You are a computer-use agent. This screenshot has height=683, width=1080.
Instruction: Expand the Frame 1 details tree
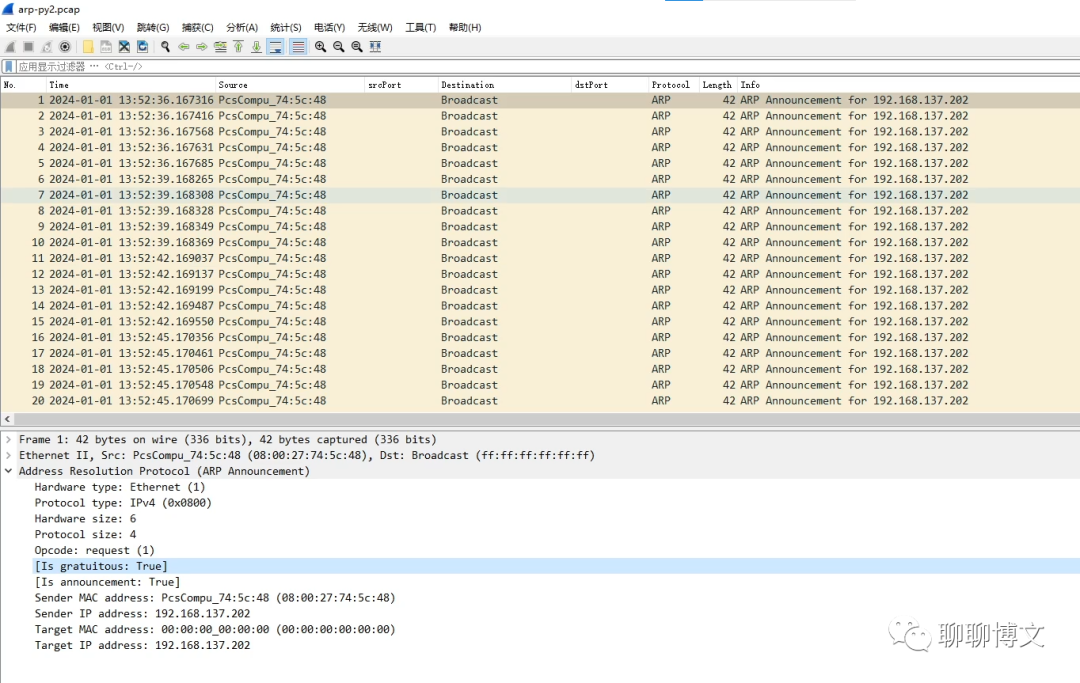[x=8, y=439]
